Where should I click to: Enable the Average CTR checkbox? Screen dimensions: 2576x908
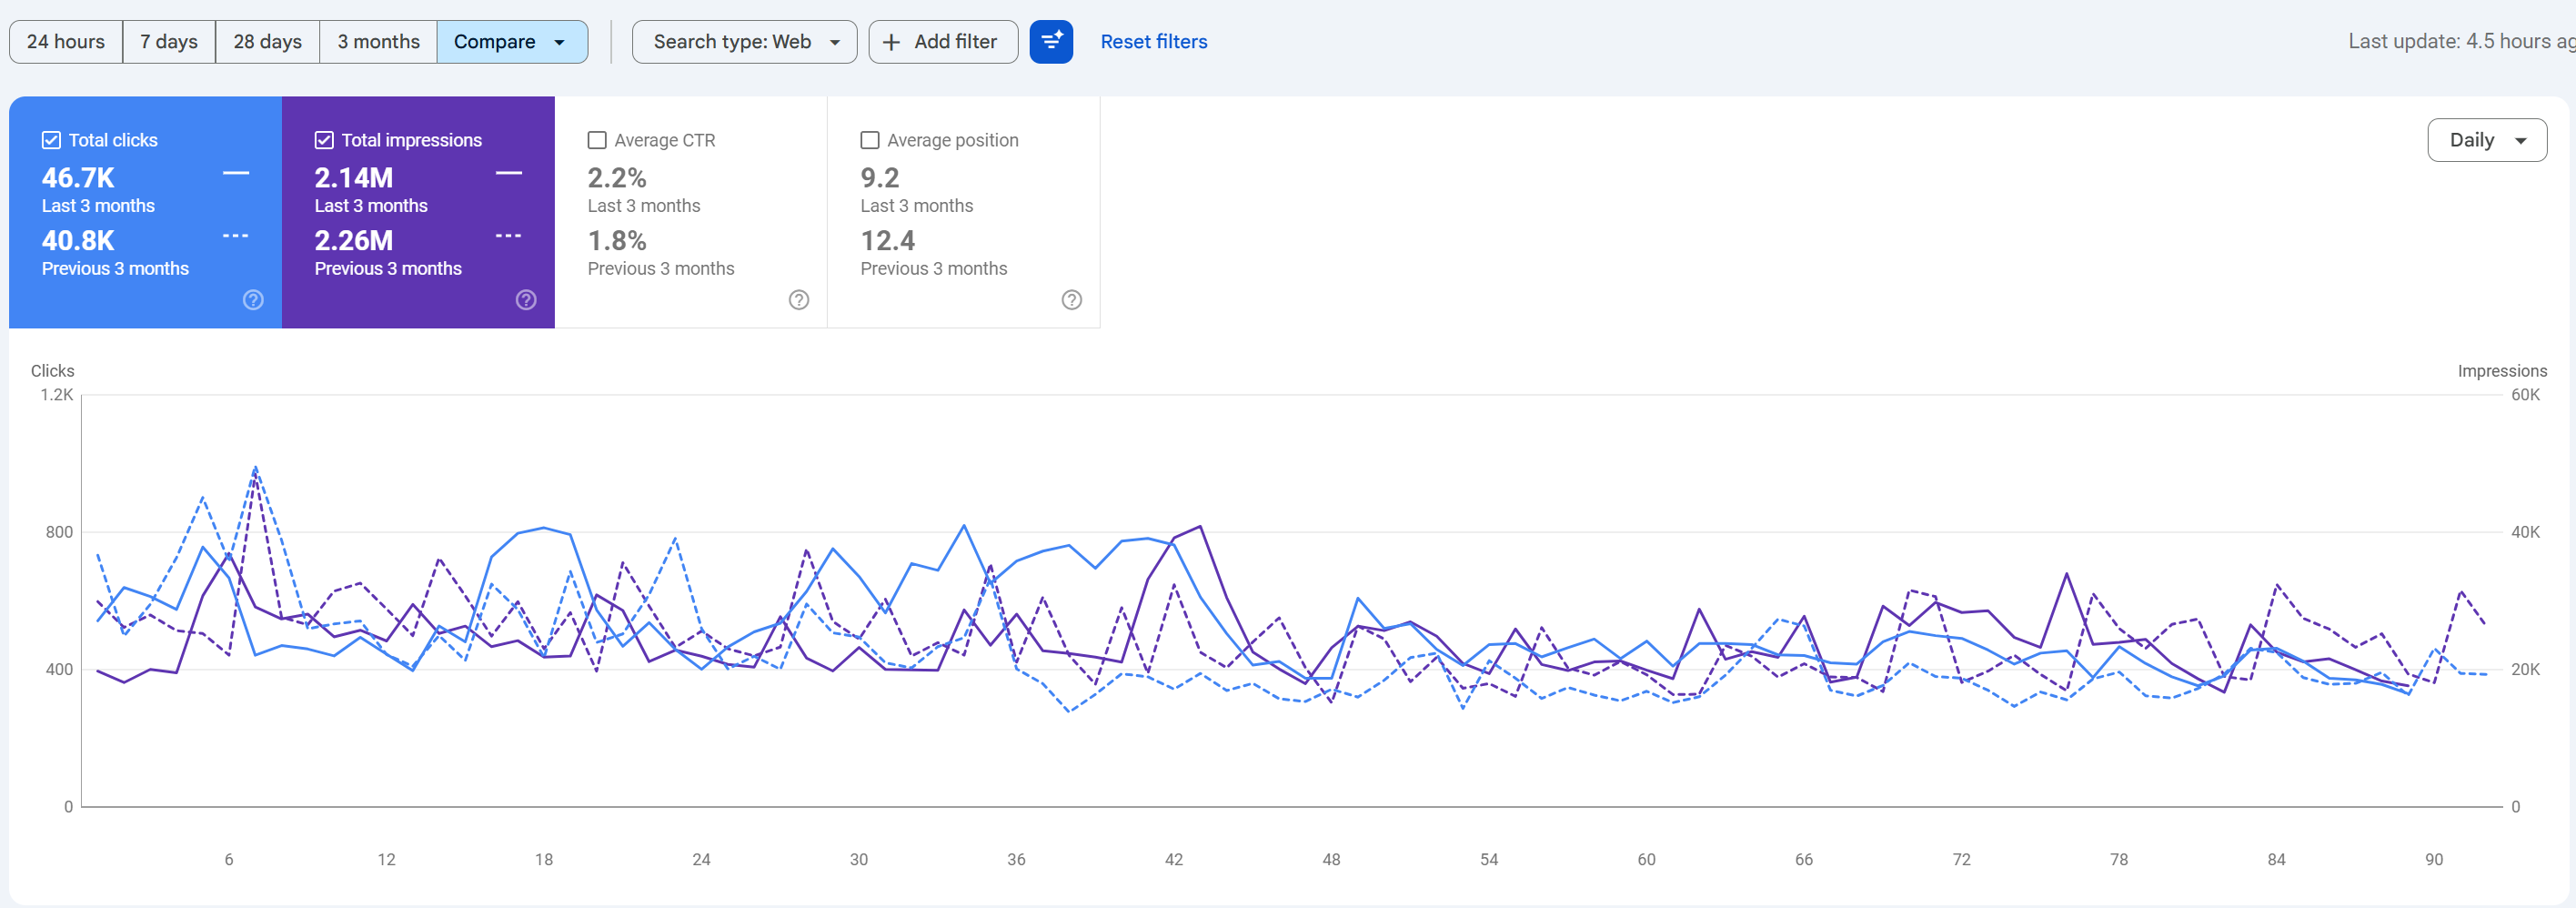(x=597, y=140)
